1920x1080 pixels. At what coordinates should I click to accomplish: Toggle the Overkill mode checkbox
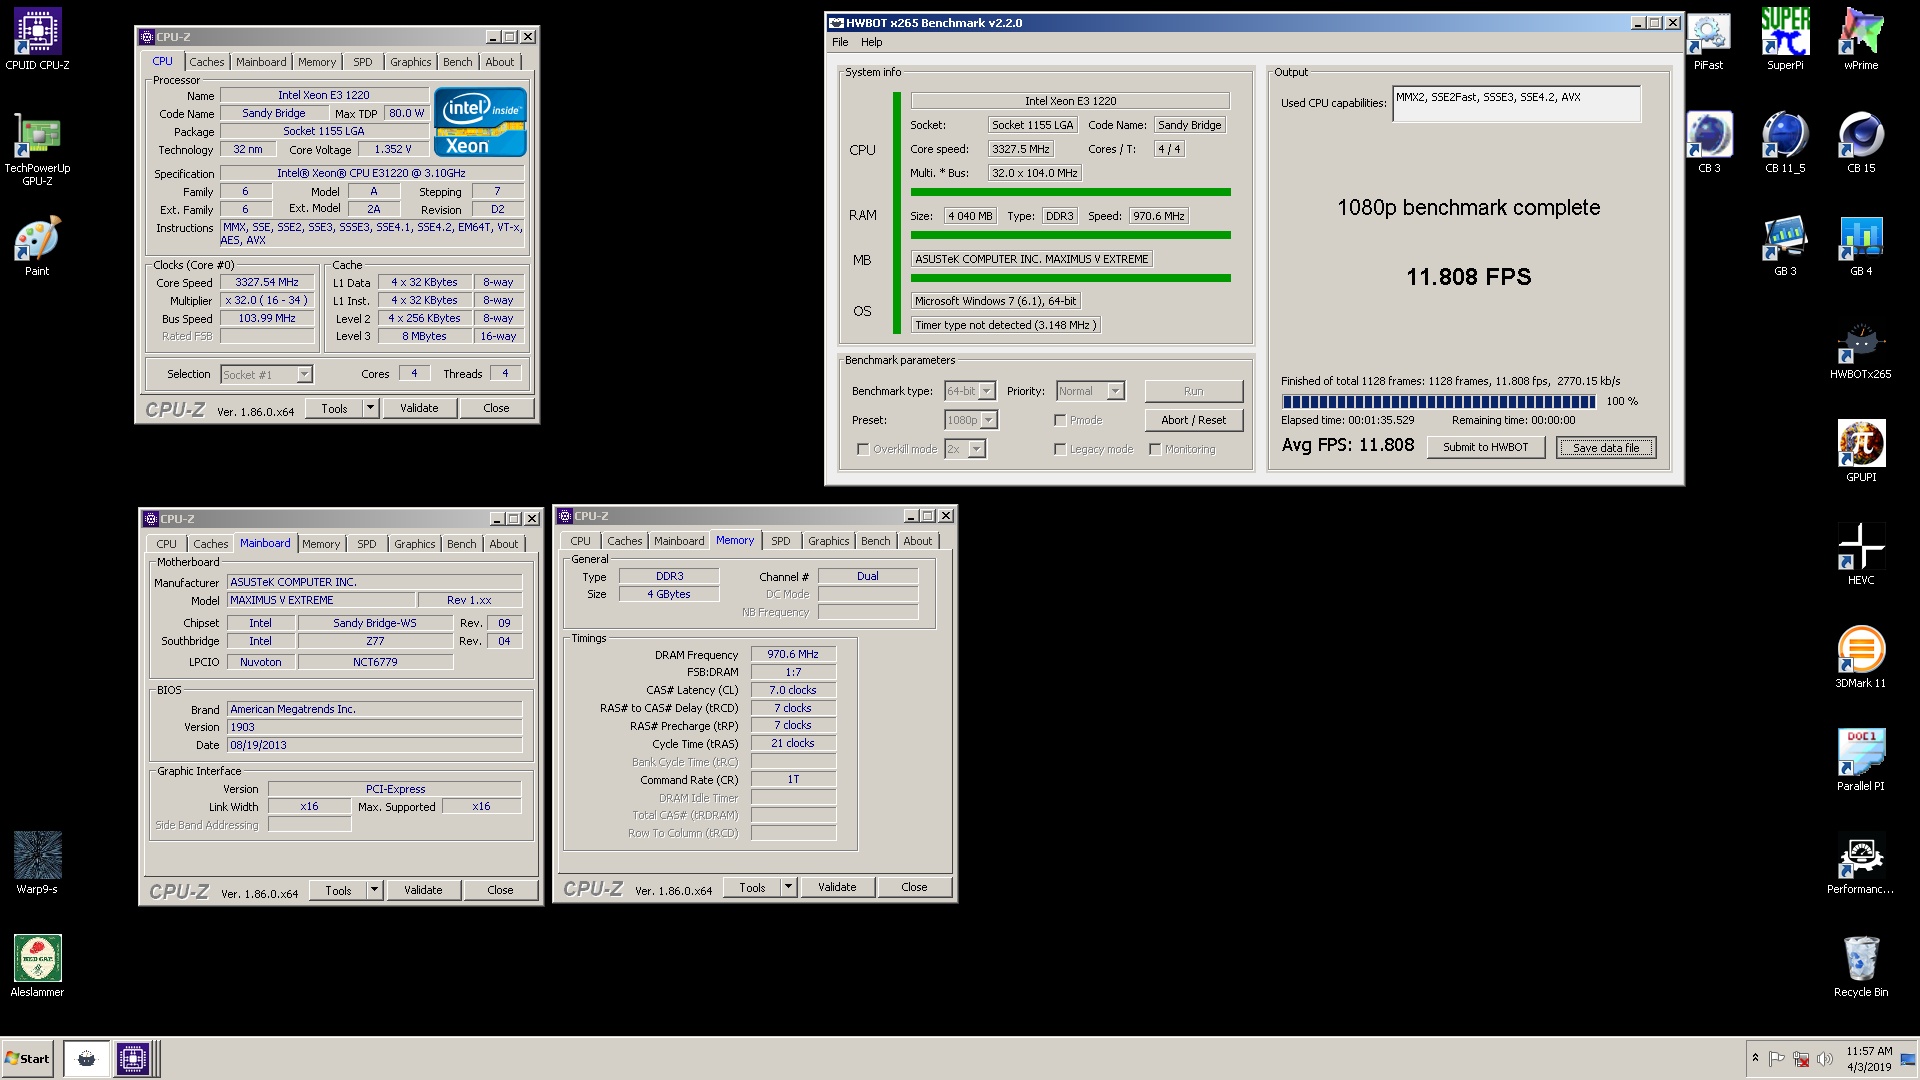[x=863, y=449]
